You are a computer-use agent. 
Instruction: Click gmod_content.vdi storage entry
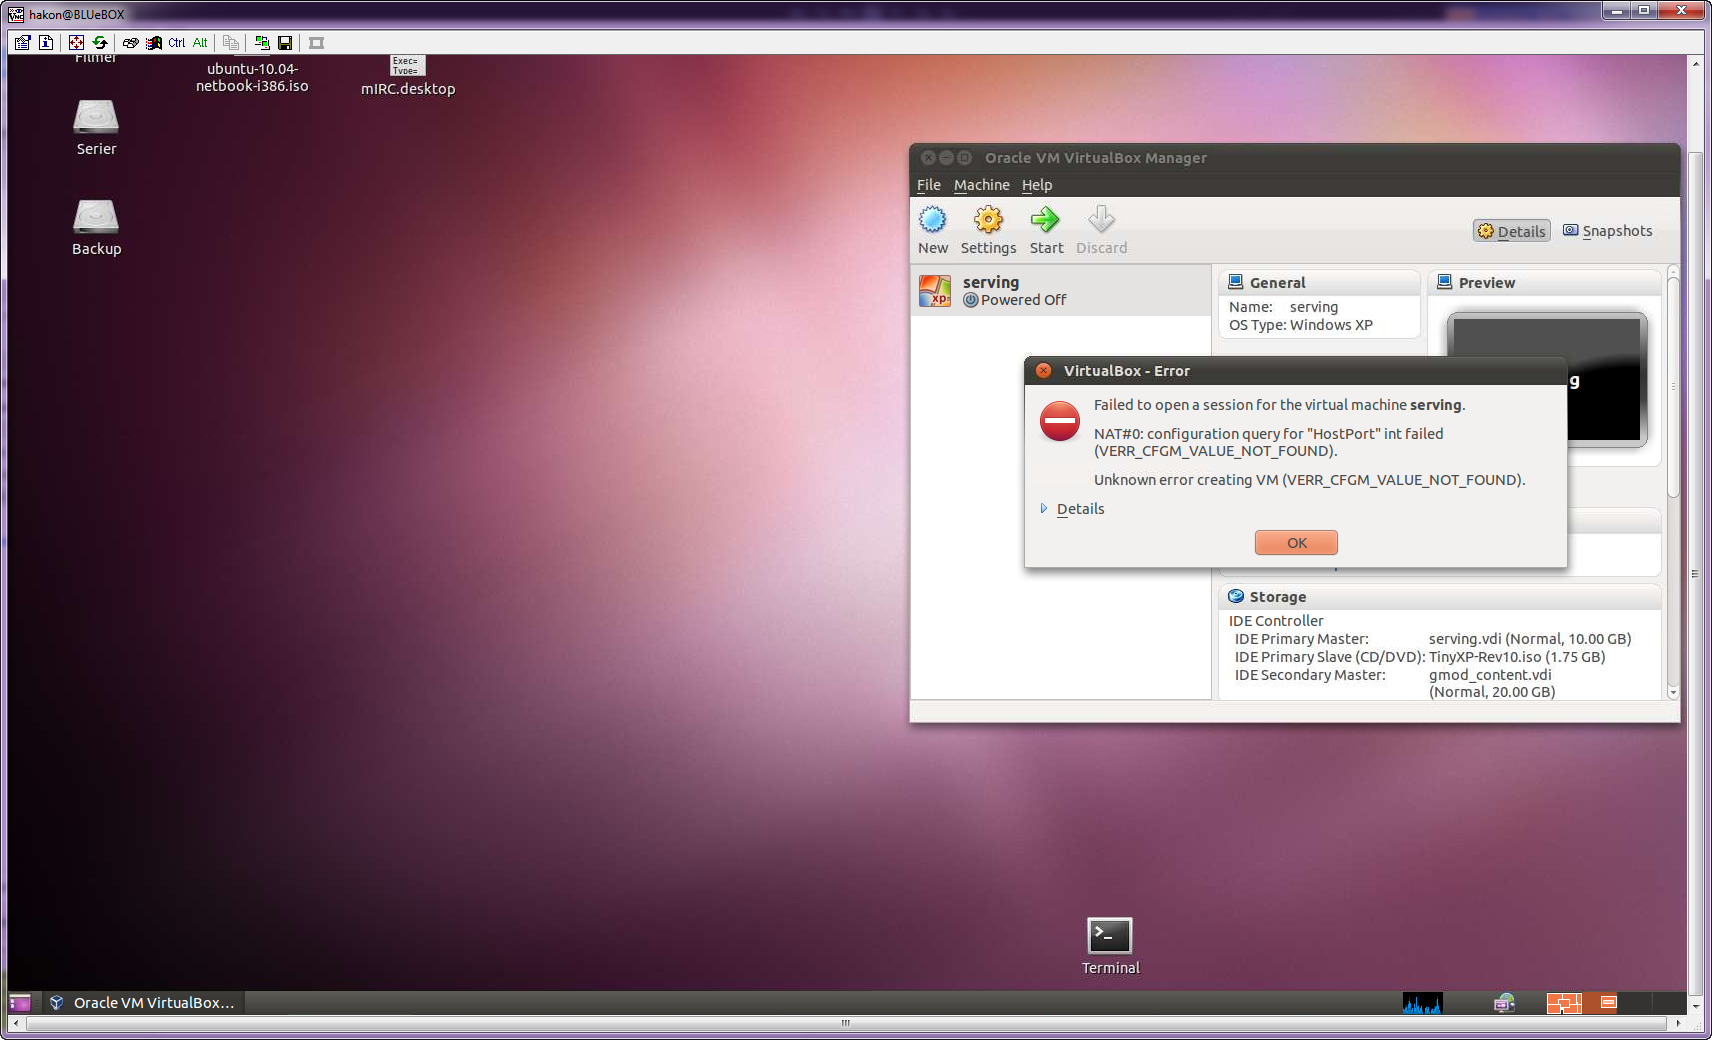click(x=1492, y=683)
